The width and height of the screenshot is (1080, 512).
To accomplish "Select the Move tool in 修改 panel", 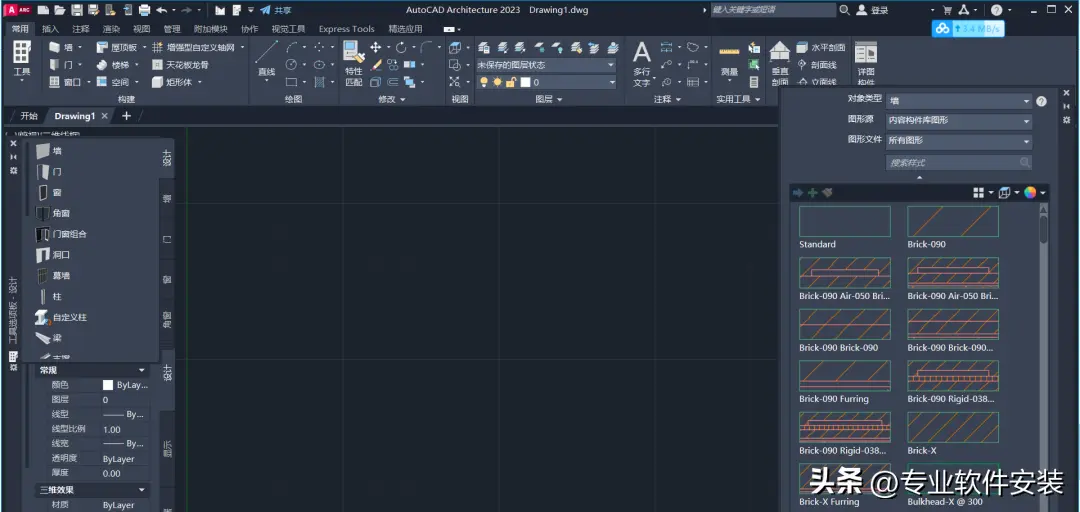I will (375, 48).
